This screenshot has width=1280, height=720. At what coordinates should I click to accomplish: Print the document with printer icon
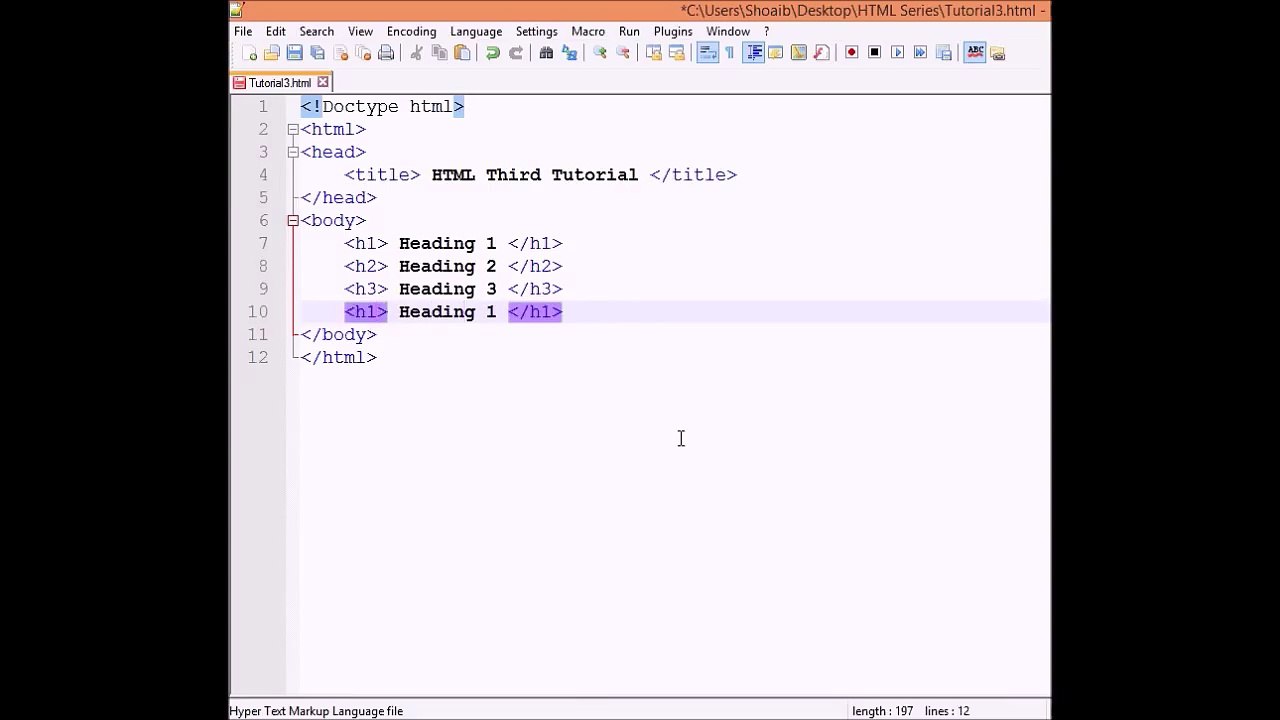(x=386, y=53)
